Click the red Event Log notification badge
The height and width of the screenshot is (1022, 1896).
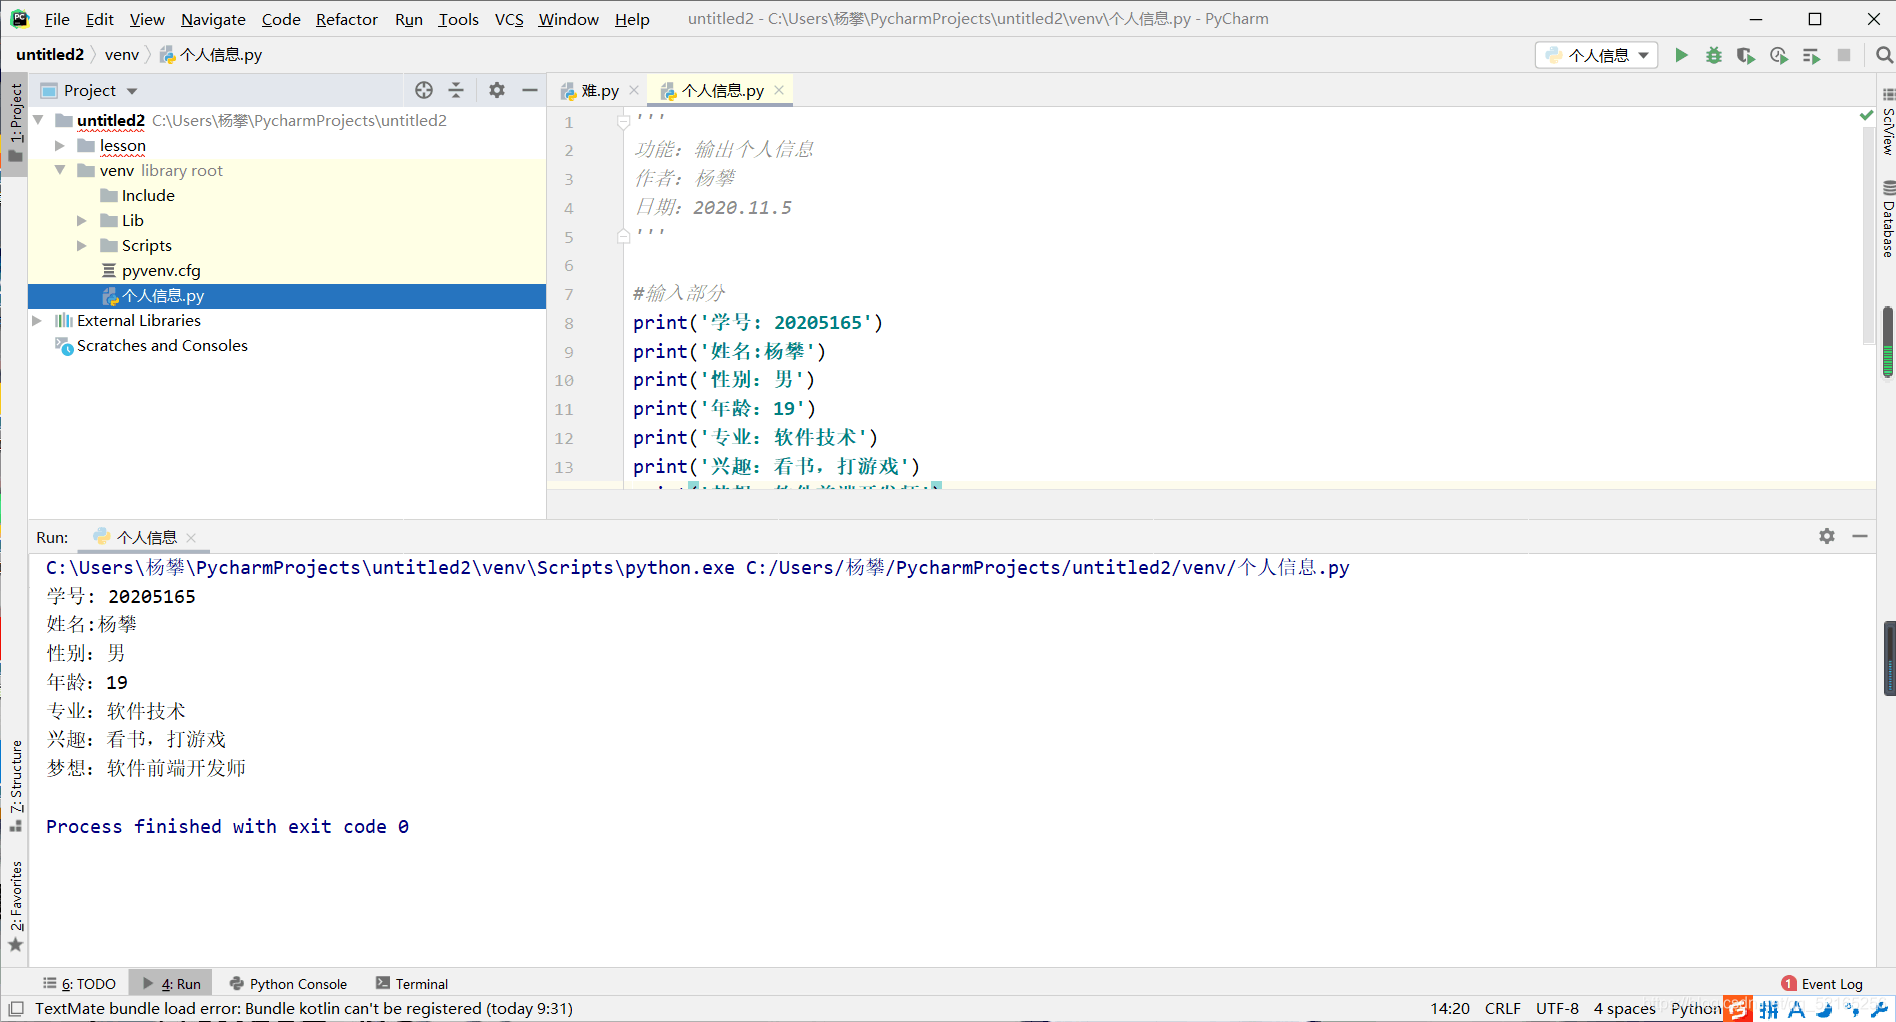[x=1789, y=983]
